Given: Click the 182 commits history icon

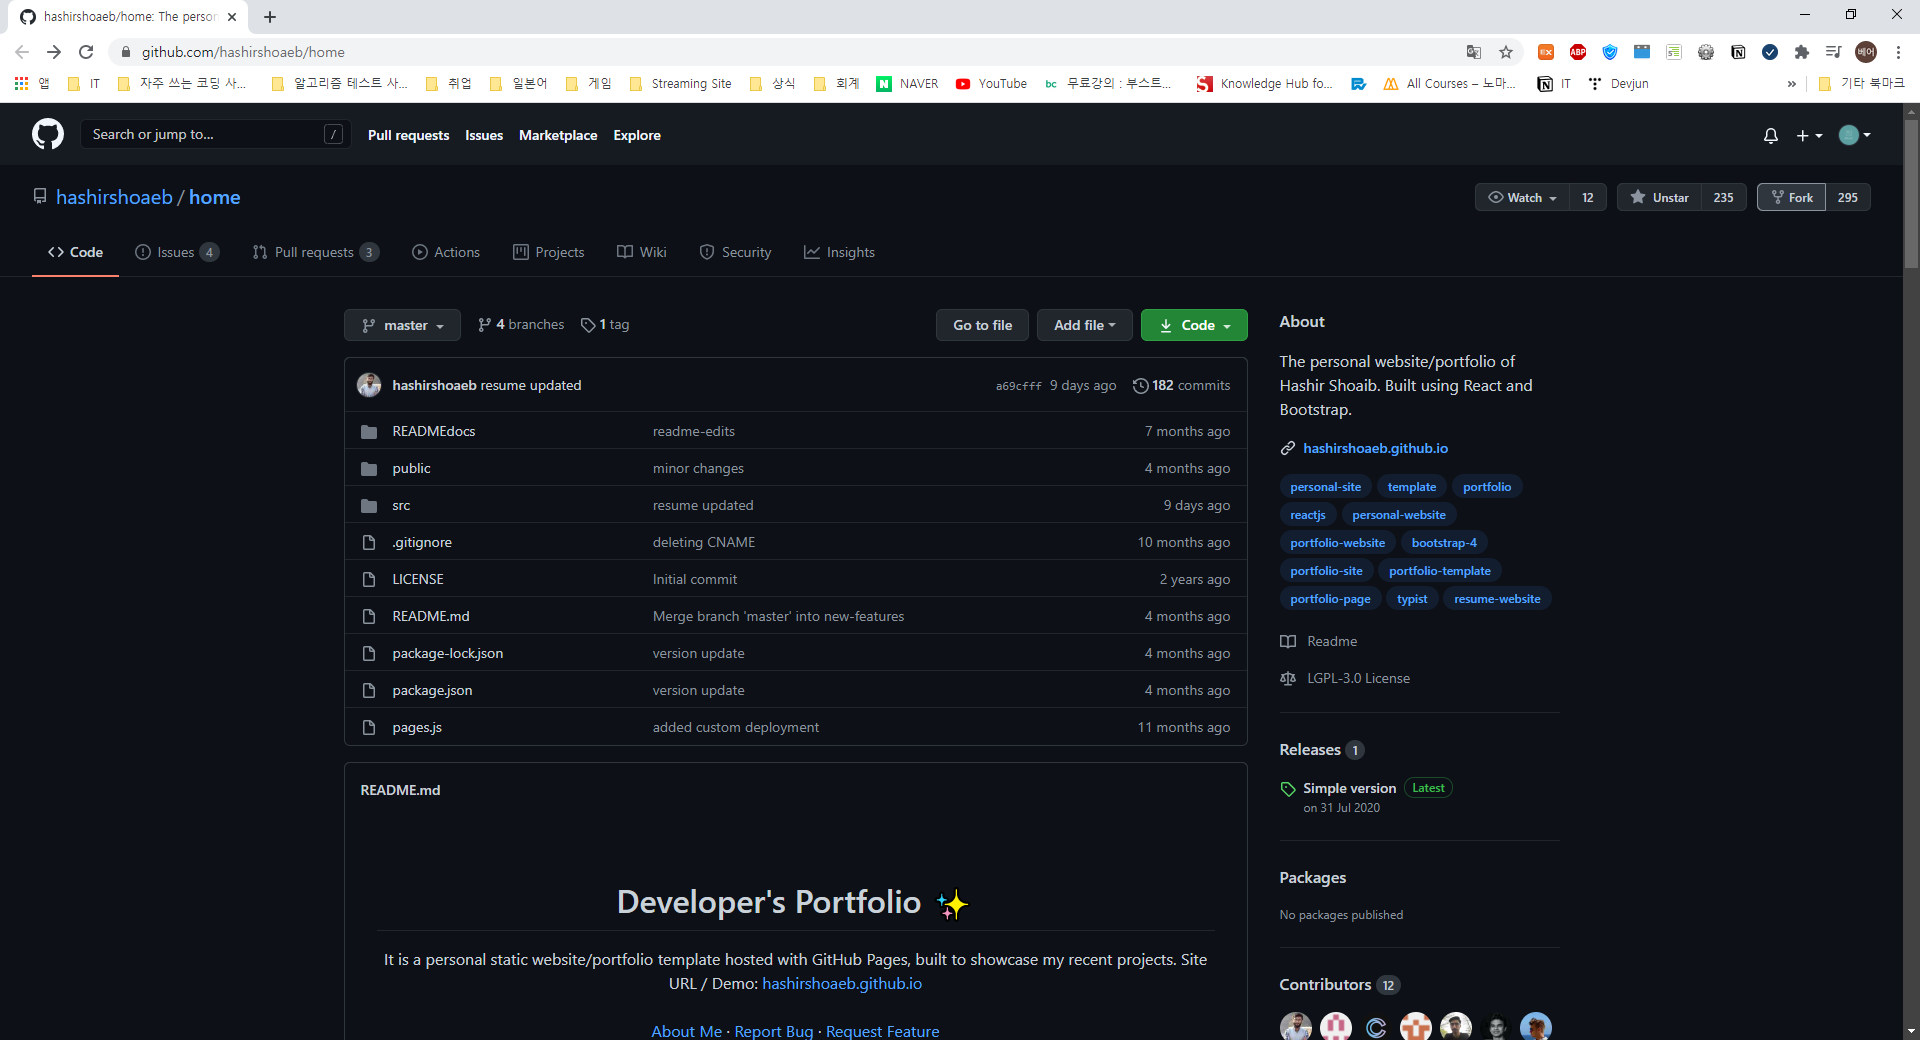Looking at the screenshot, I should point(1140,386).
